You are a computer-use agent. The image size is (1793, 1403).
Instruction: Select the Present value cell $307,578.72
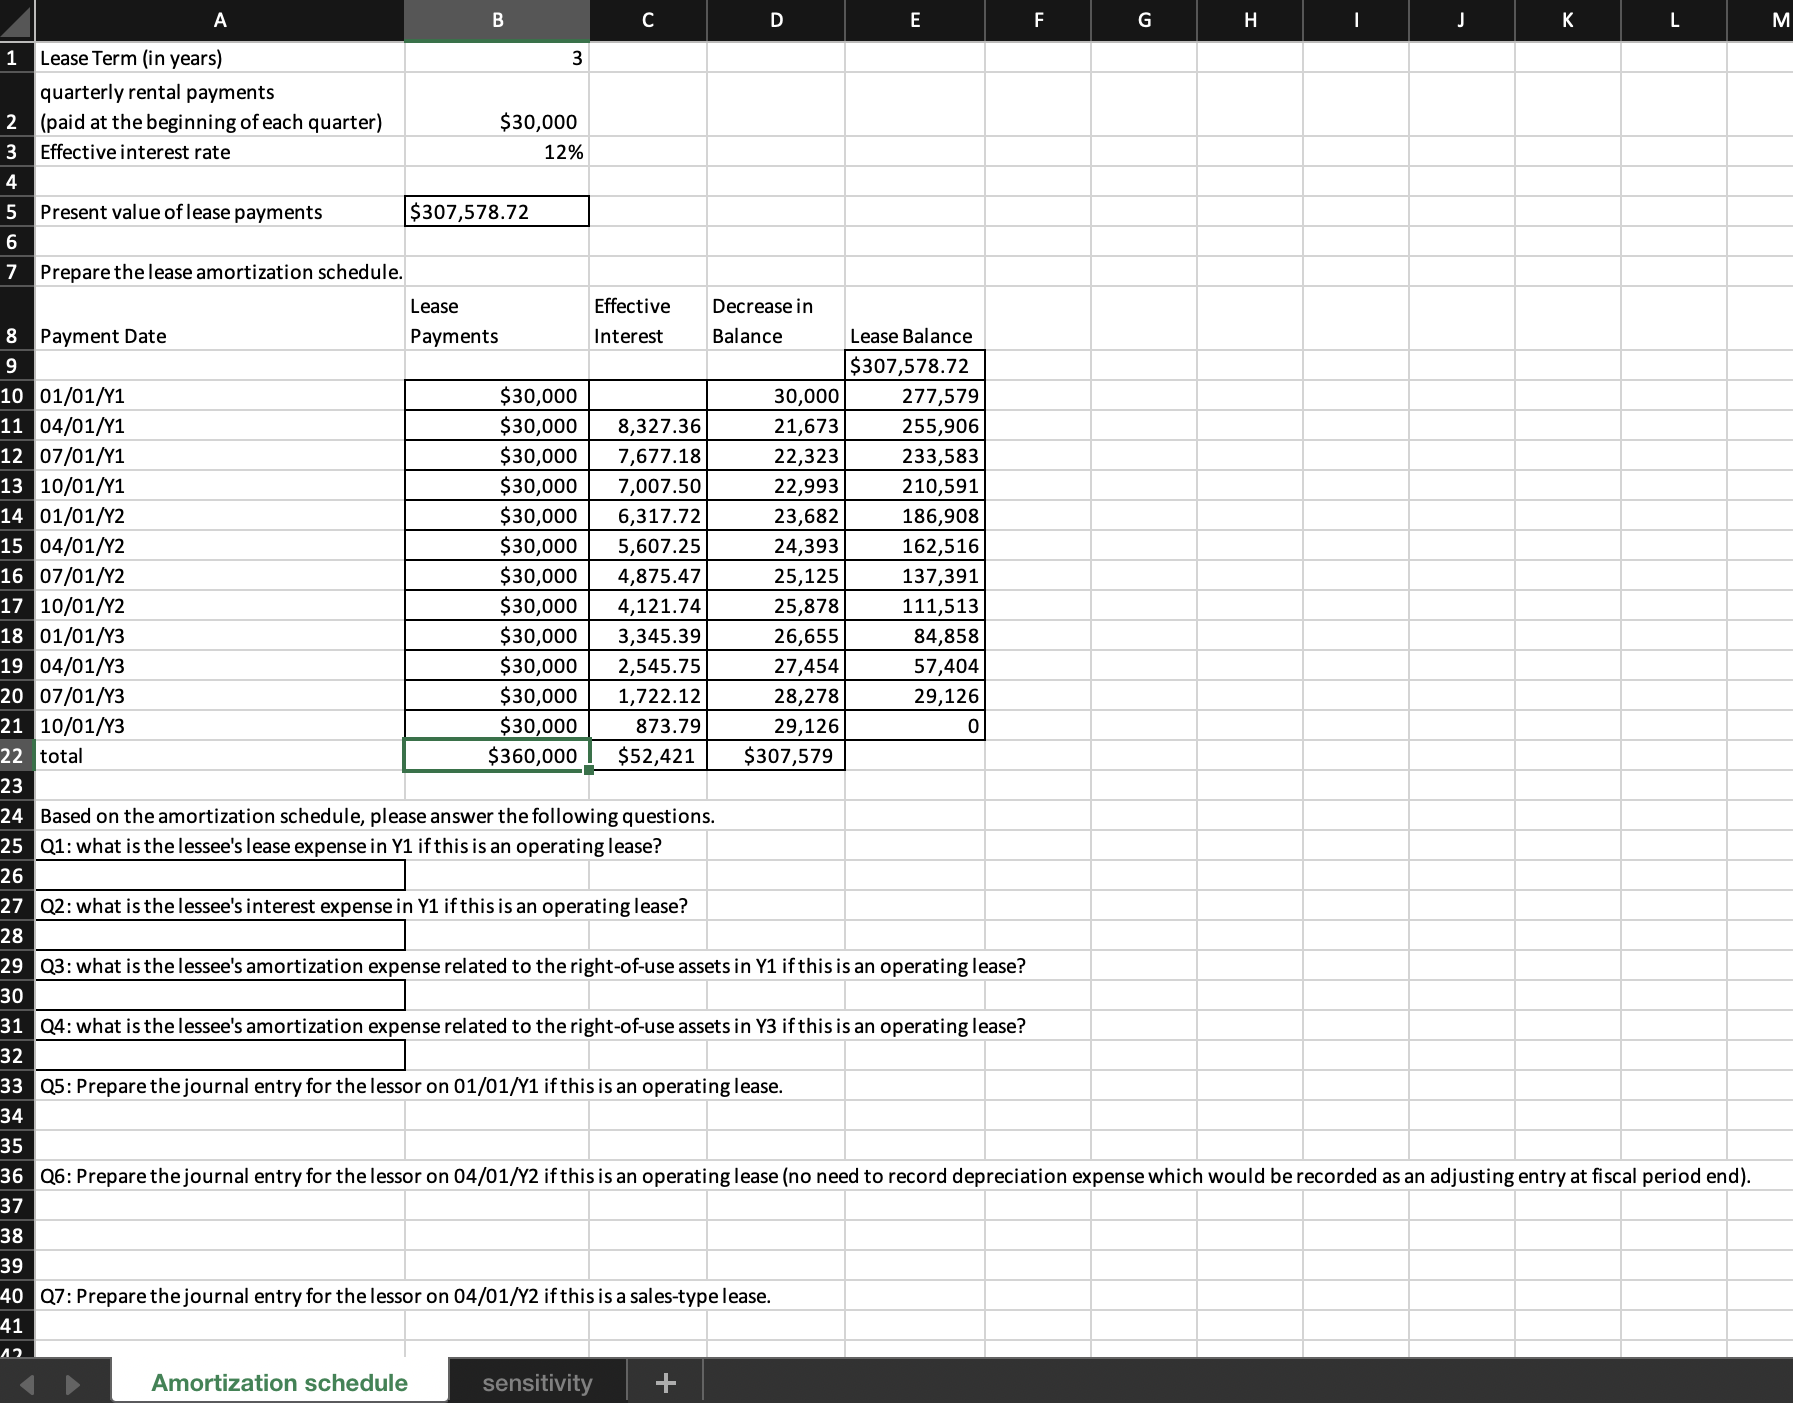496,211
